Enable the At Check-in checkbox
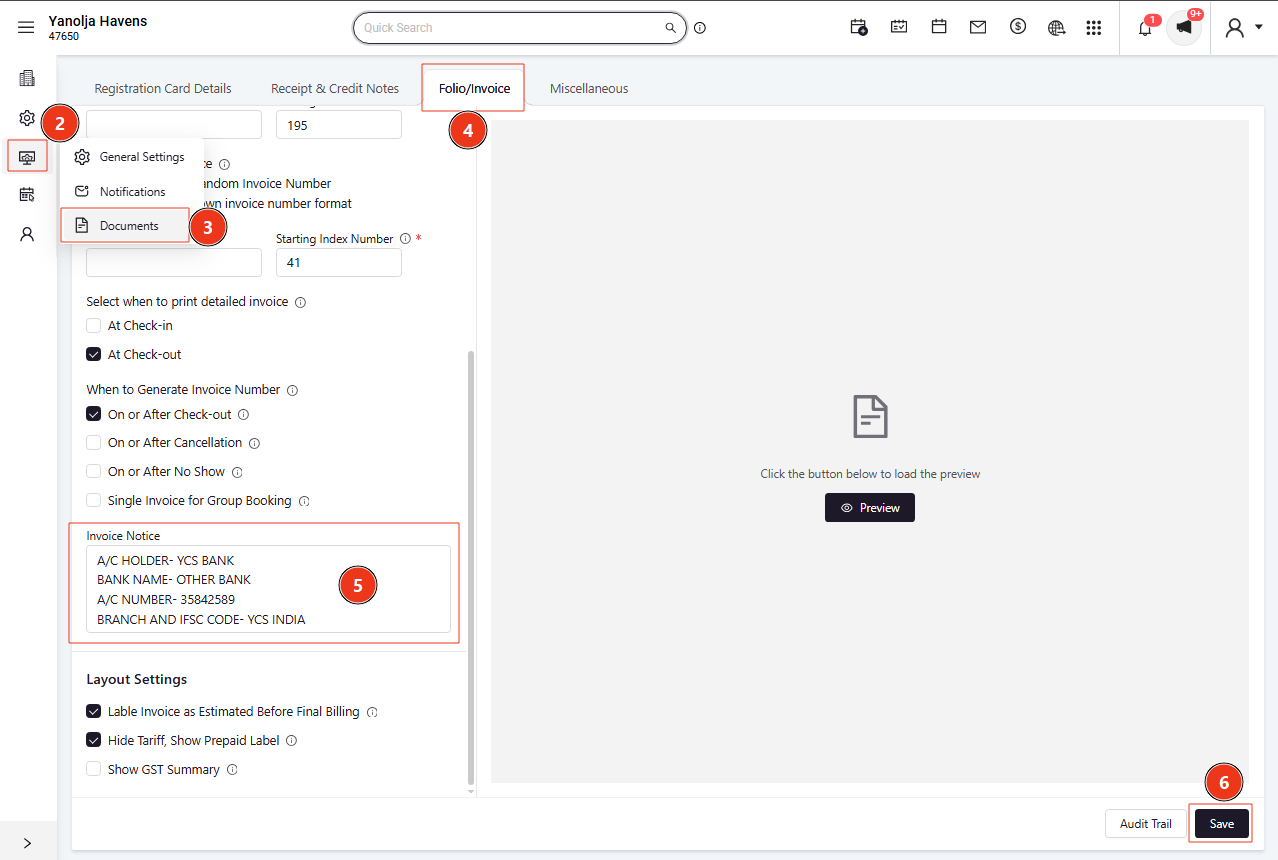This screenshot has width=1278, height=860. tap(94, 325)
